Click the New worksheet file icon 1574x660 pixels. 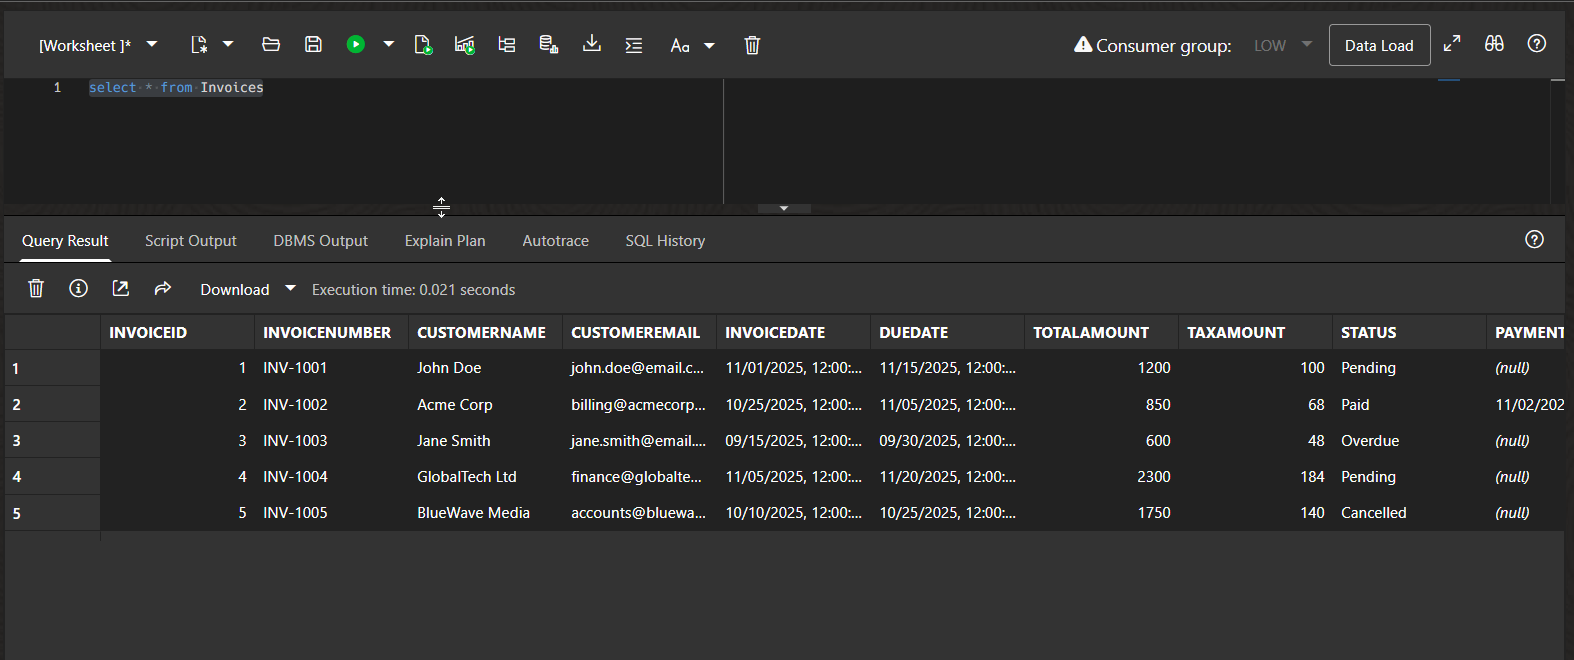(199, 44)
